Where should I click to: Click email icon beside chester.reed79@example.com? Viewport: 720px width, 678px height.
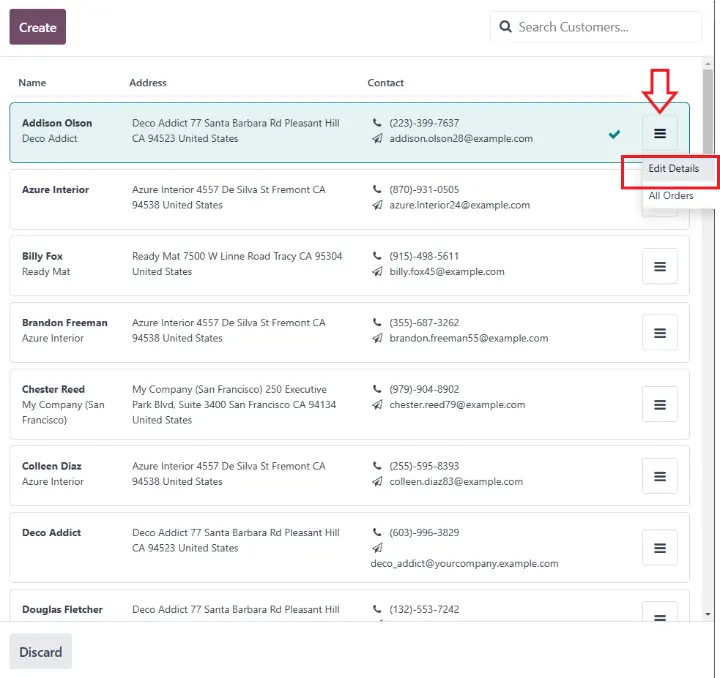377,405
